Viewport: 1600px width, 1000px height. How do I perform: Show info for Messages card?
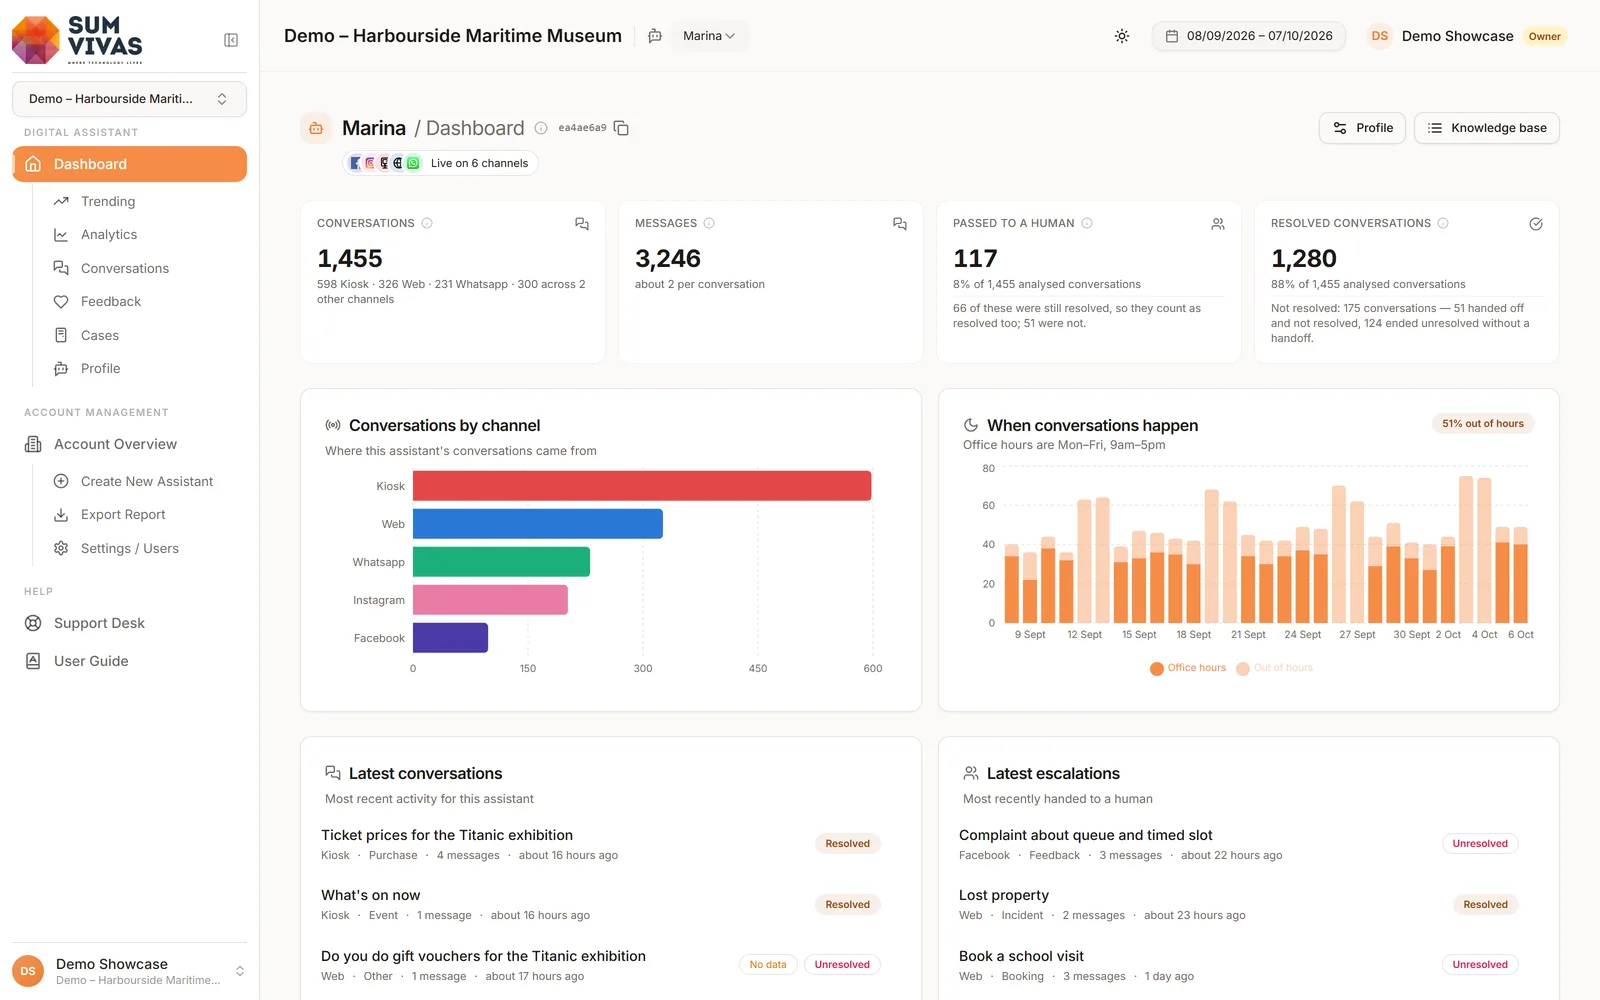(709, 223)
